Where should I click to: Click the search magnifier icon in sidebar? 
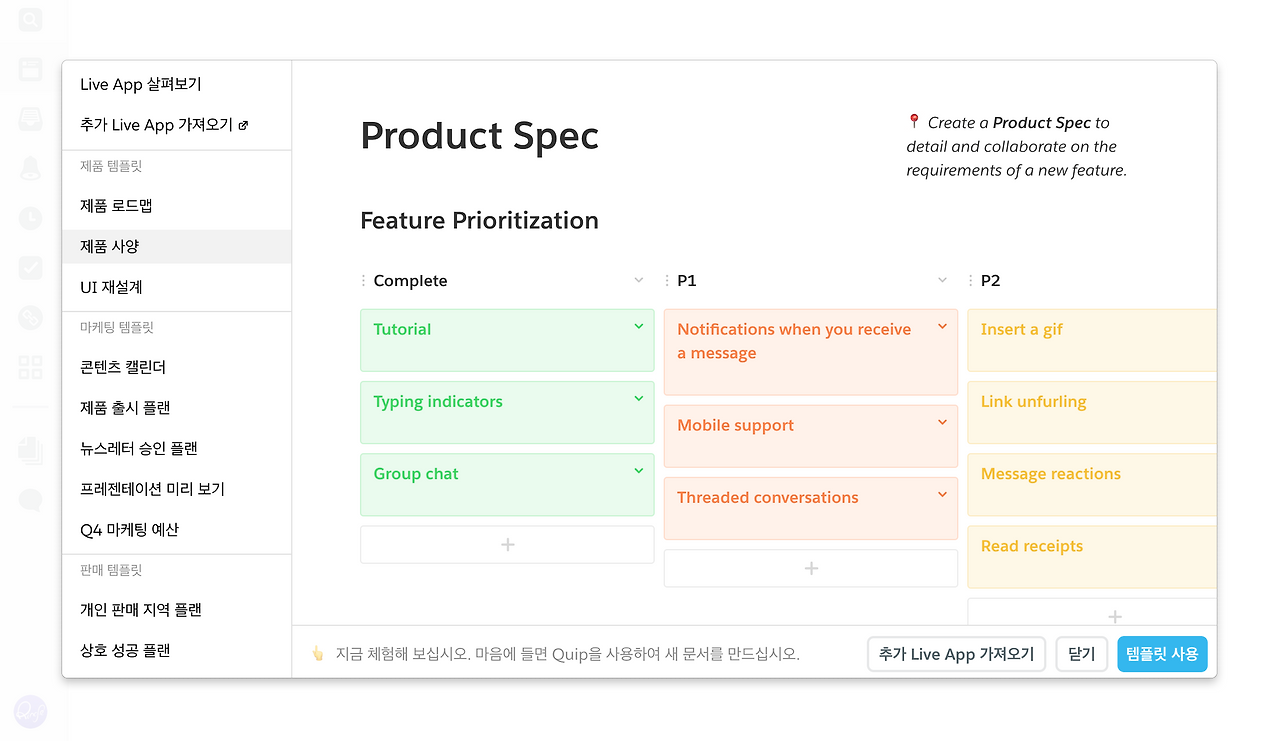pos(30,19)
